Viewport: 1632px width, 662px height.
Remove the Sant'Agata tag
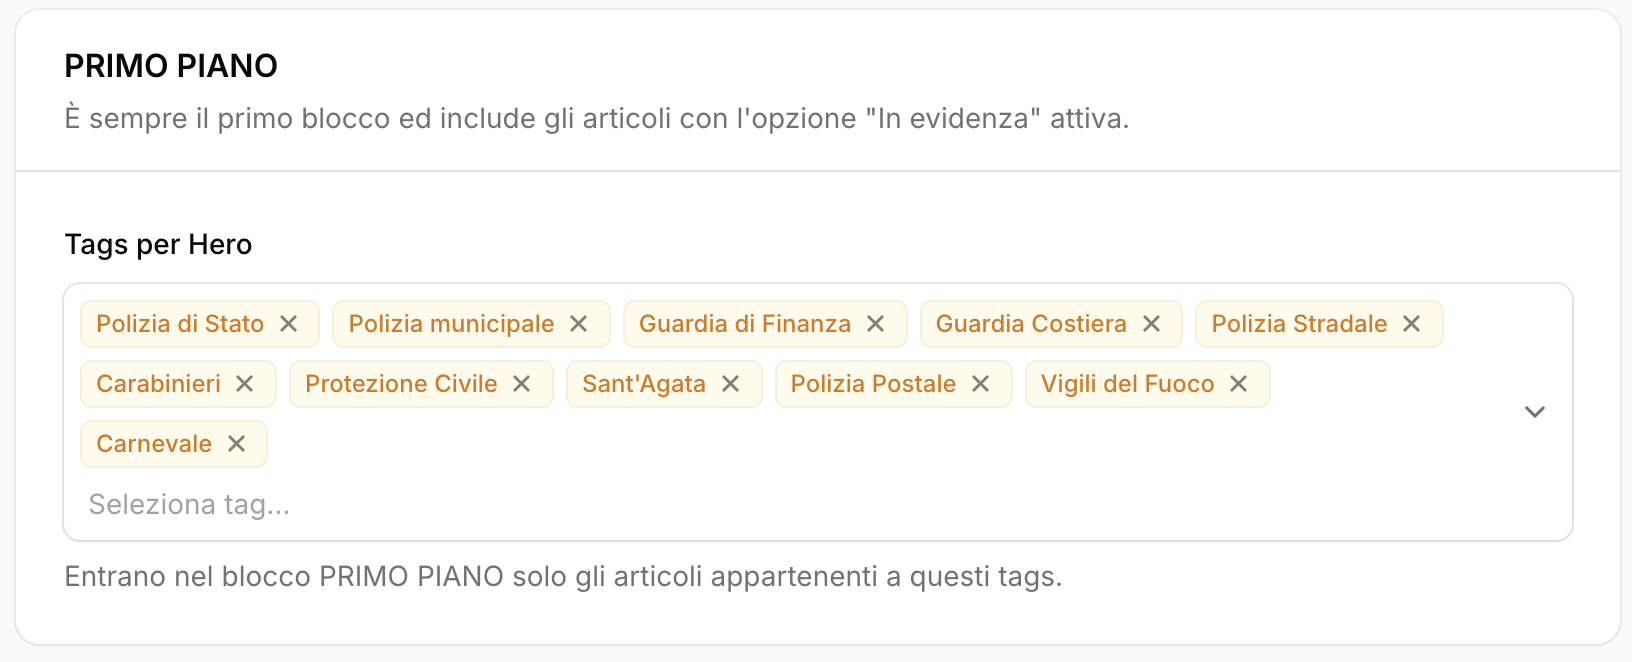tap(731, 384)
